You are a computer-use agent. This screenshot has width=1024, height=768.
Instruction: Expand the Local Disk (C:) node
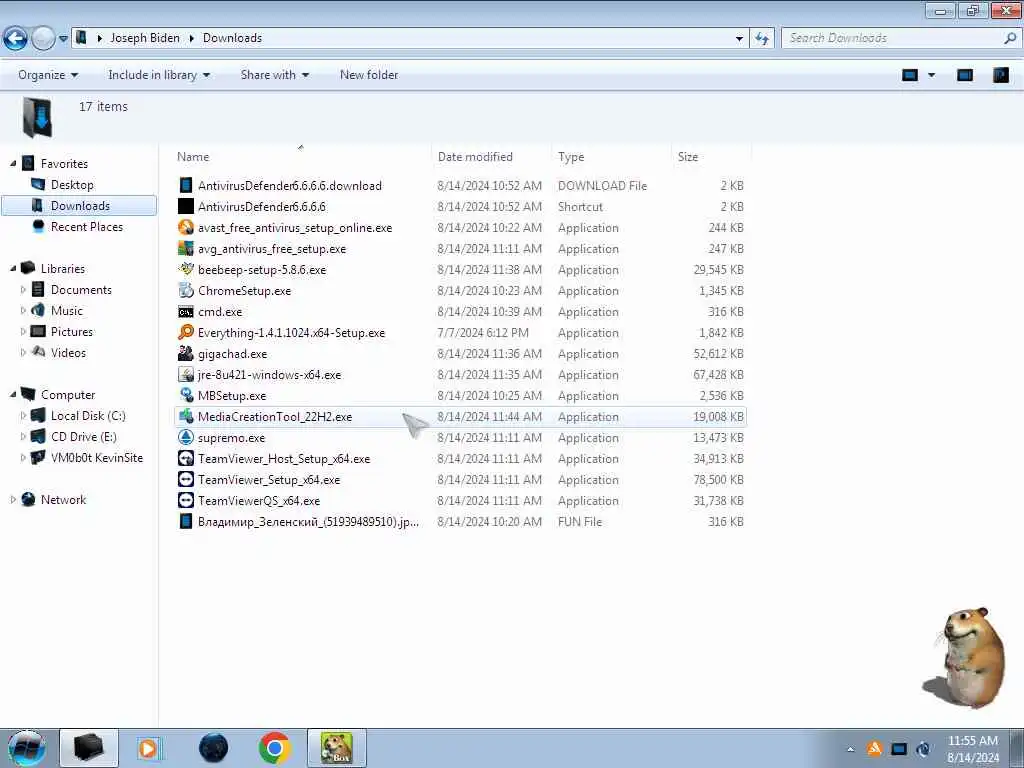(x=24, y=415)
